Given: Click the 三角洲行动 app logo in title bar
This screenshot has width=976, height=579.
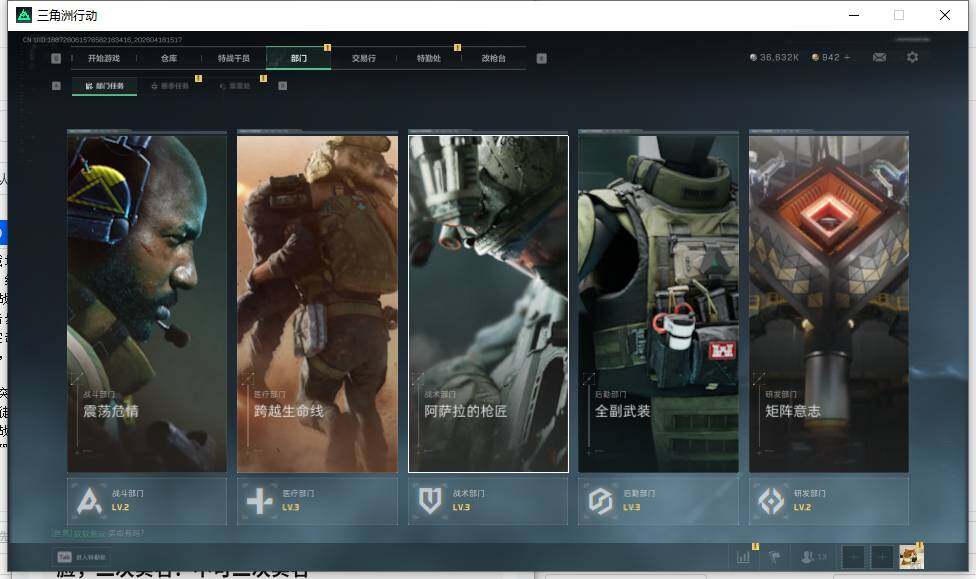Looking at the screenshot, I should [24, 16].
